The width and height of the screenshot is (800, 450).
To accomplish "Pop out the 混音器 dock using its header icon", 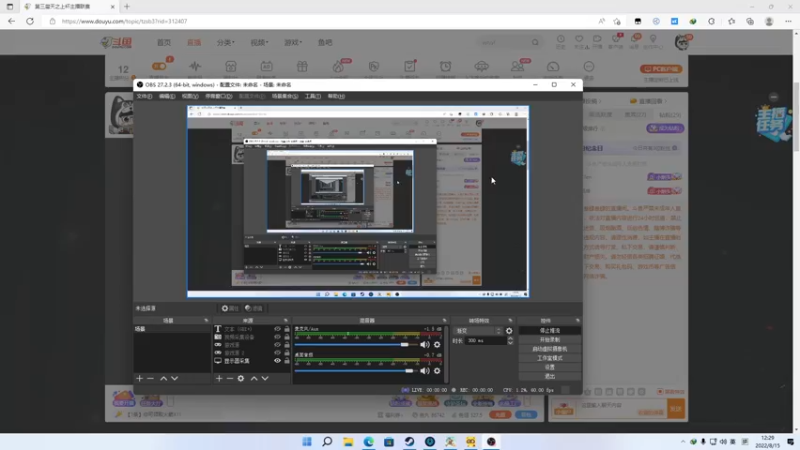I will (444, 320).
